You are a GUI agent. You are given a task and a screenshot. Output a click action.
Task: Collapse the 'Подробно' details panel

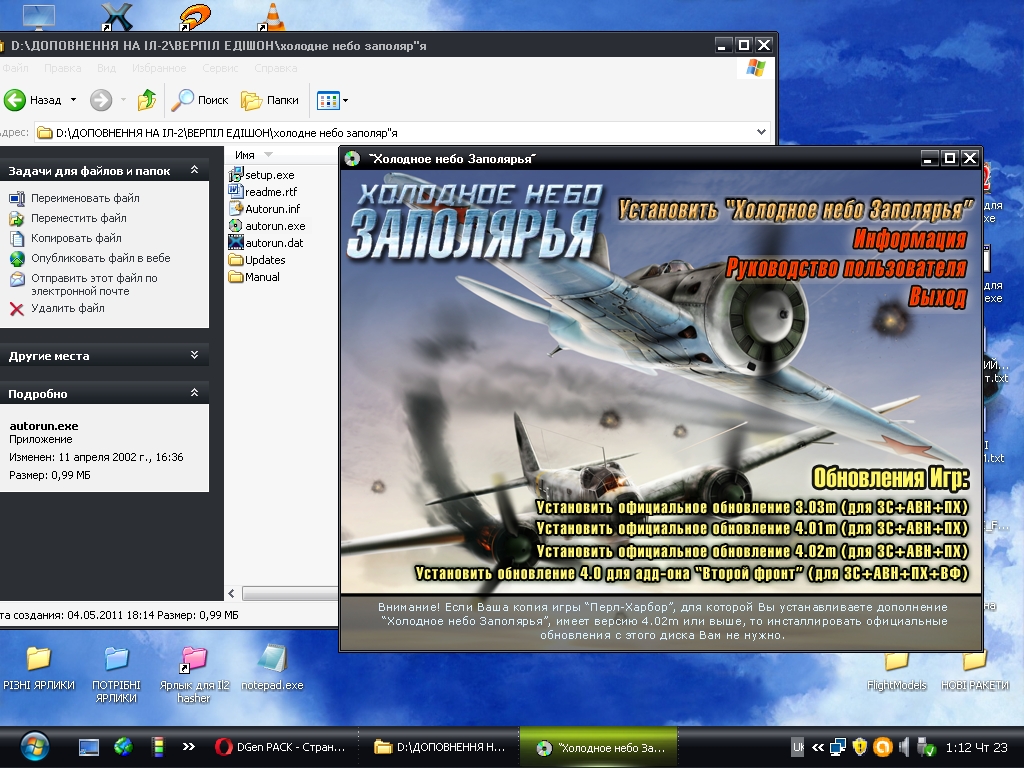(x=194, y=392)
